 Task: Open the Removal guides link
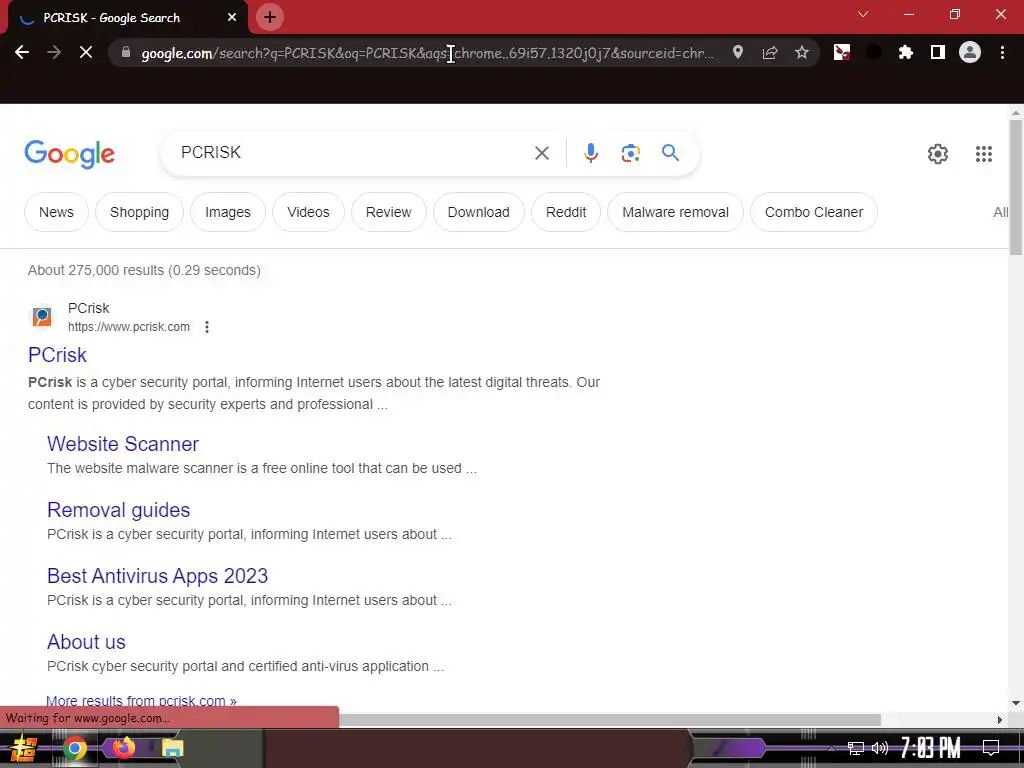(x=118, y=510)
